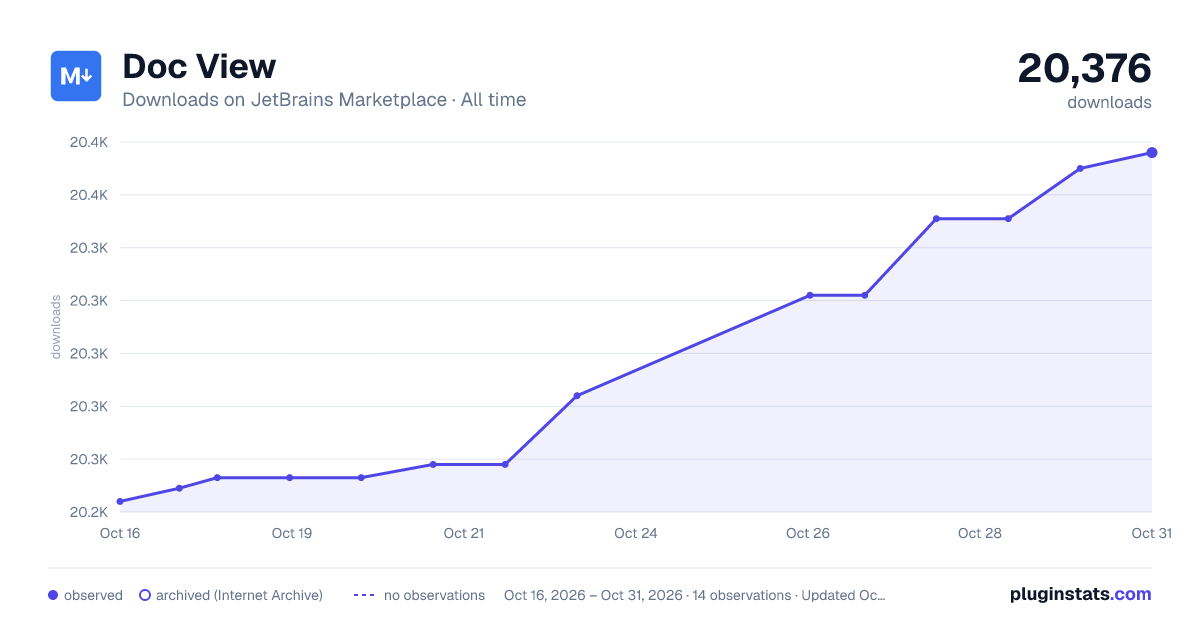Click the Oct 21 axis label

(x=464, y=533)
